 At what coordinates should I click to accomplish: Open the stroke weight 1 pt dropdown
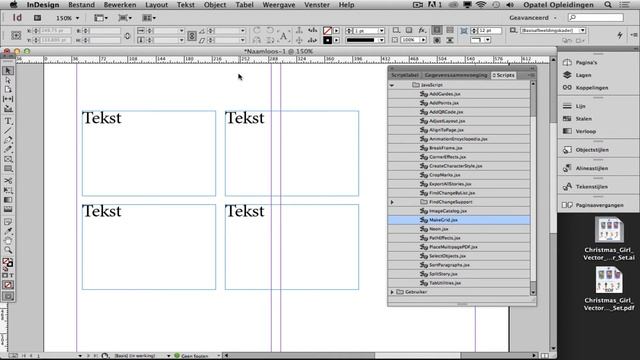pos(382,31)
